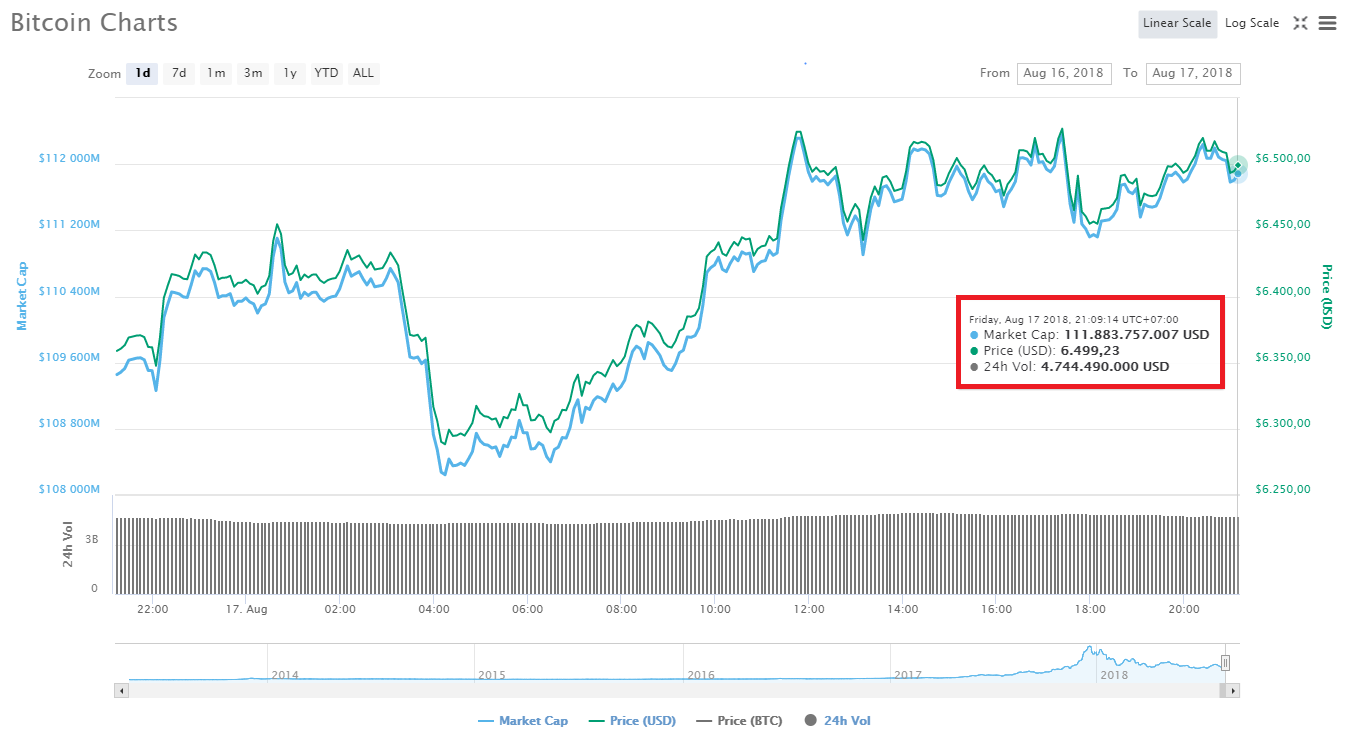
Task: Toggle the 24h Vol series visibility
Action: point(836,720)
